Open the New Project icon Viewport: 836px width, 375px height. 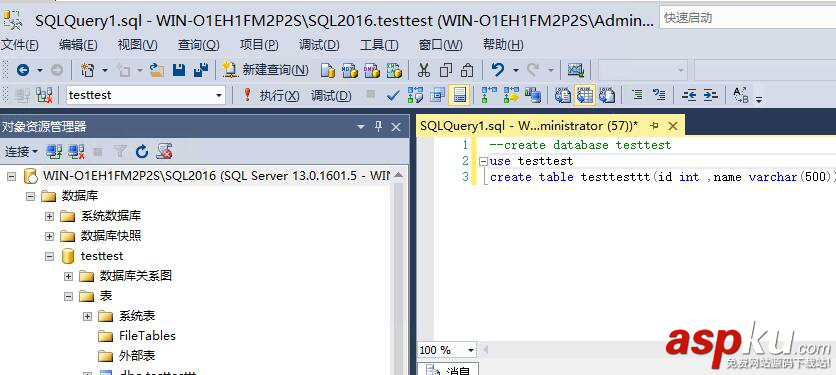(x=87, y=70)
